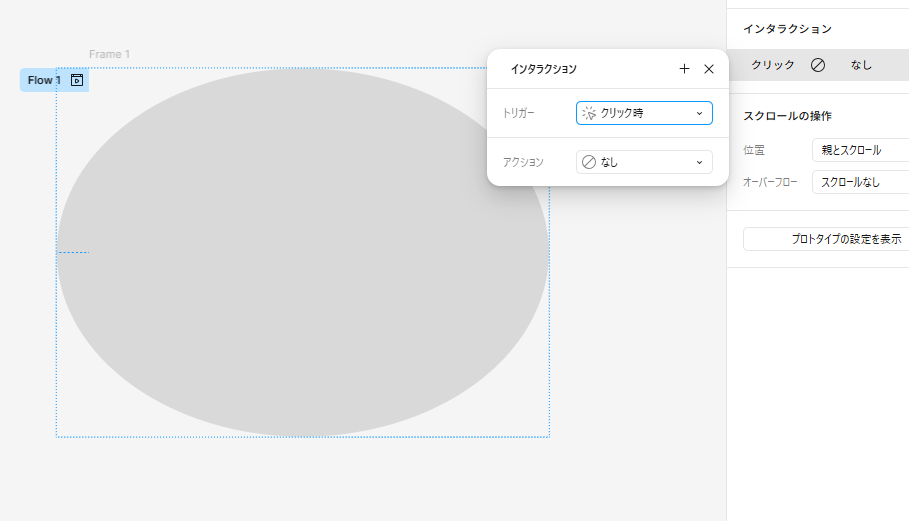
Task: Click the トリガー dropdown chevron arrow
Action: (699, 114)
